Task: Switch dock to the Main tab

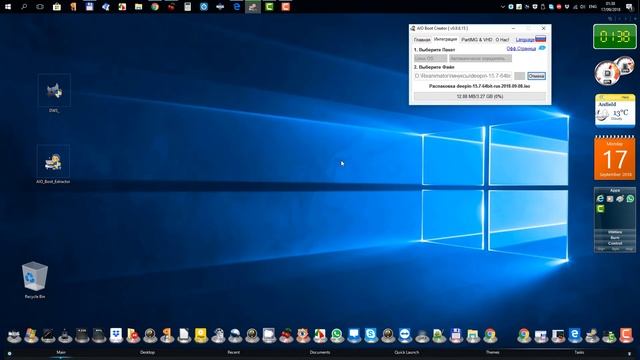Action: 61,352
